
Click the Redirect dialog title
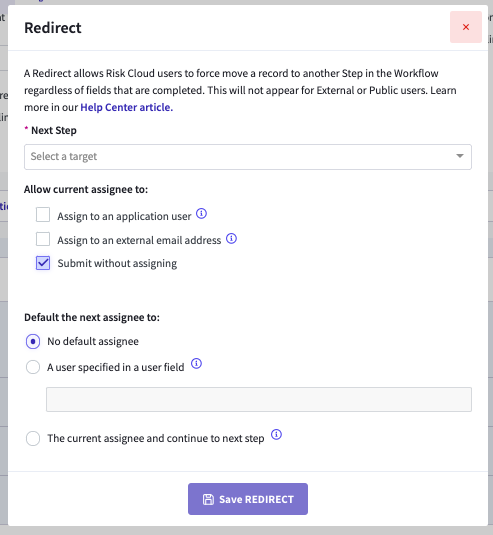point(53,28)
